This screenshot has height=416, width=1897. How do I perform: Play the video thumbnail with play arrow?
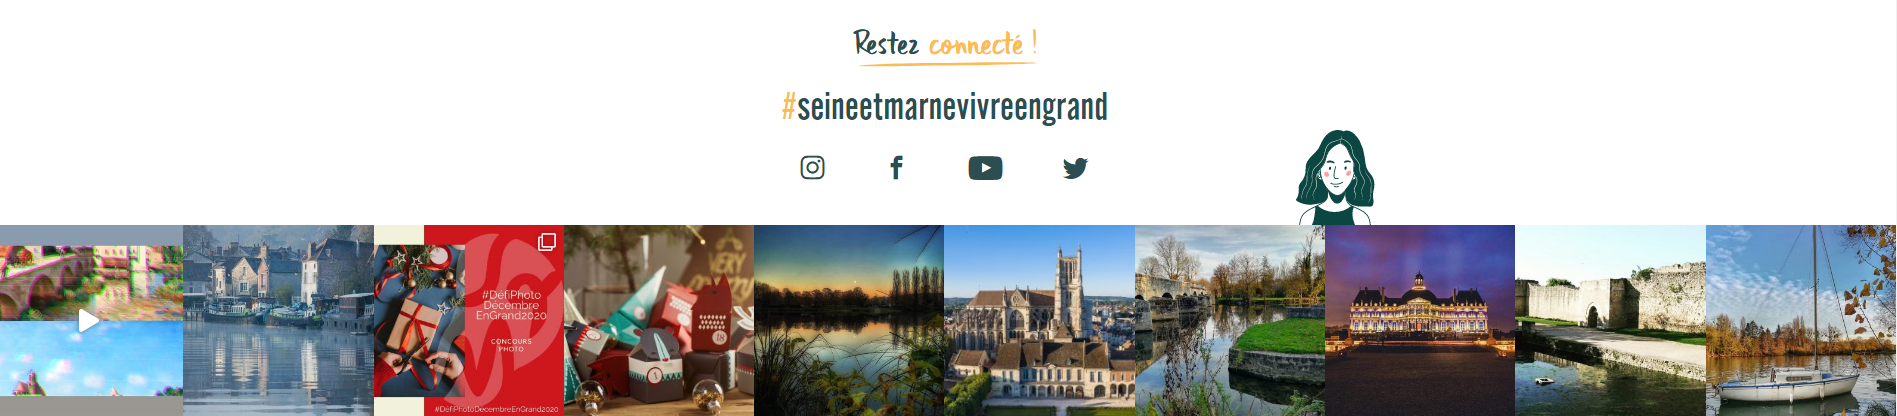coord(89,321)
